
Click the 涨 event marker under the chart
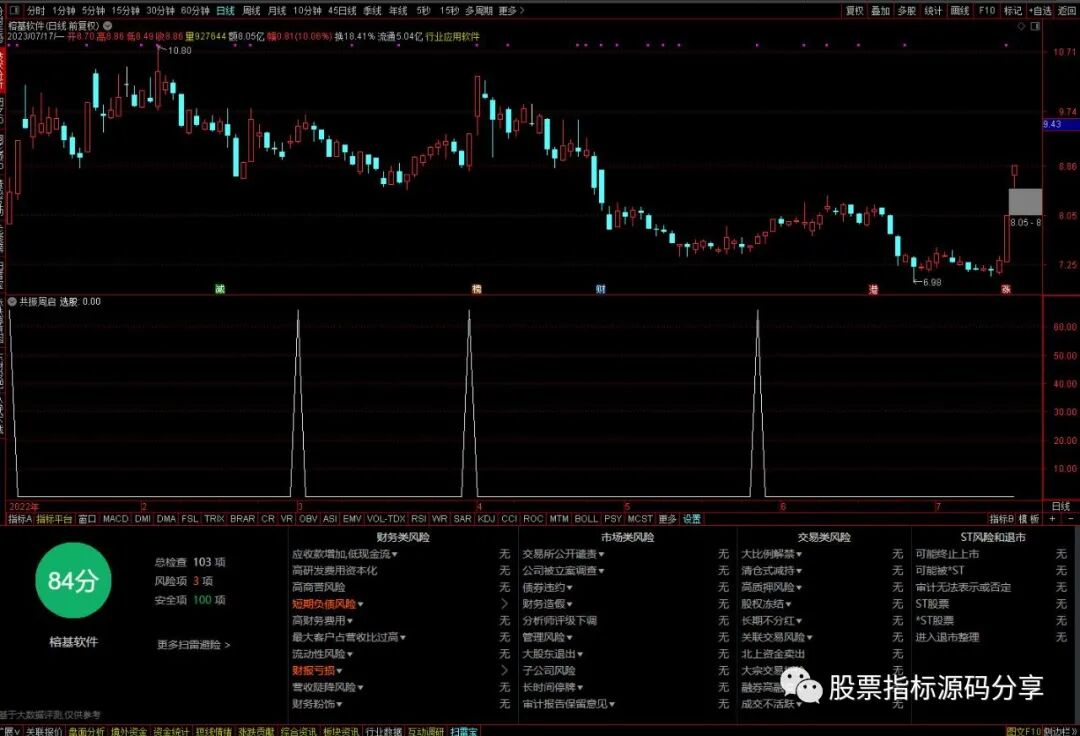click(1006, 289)
